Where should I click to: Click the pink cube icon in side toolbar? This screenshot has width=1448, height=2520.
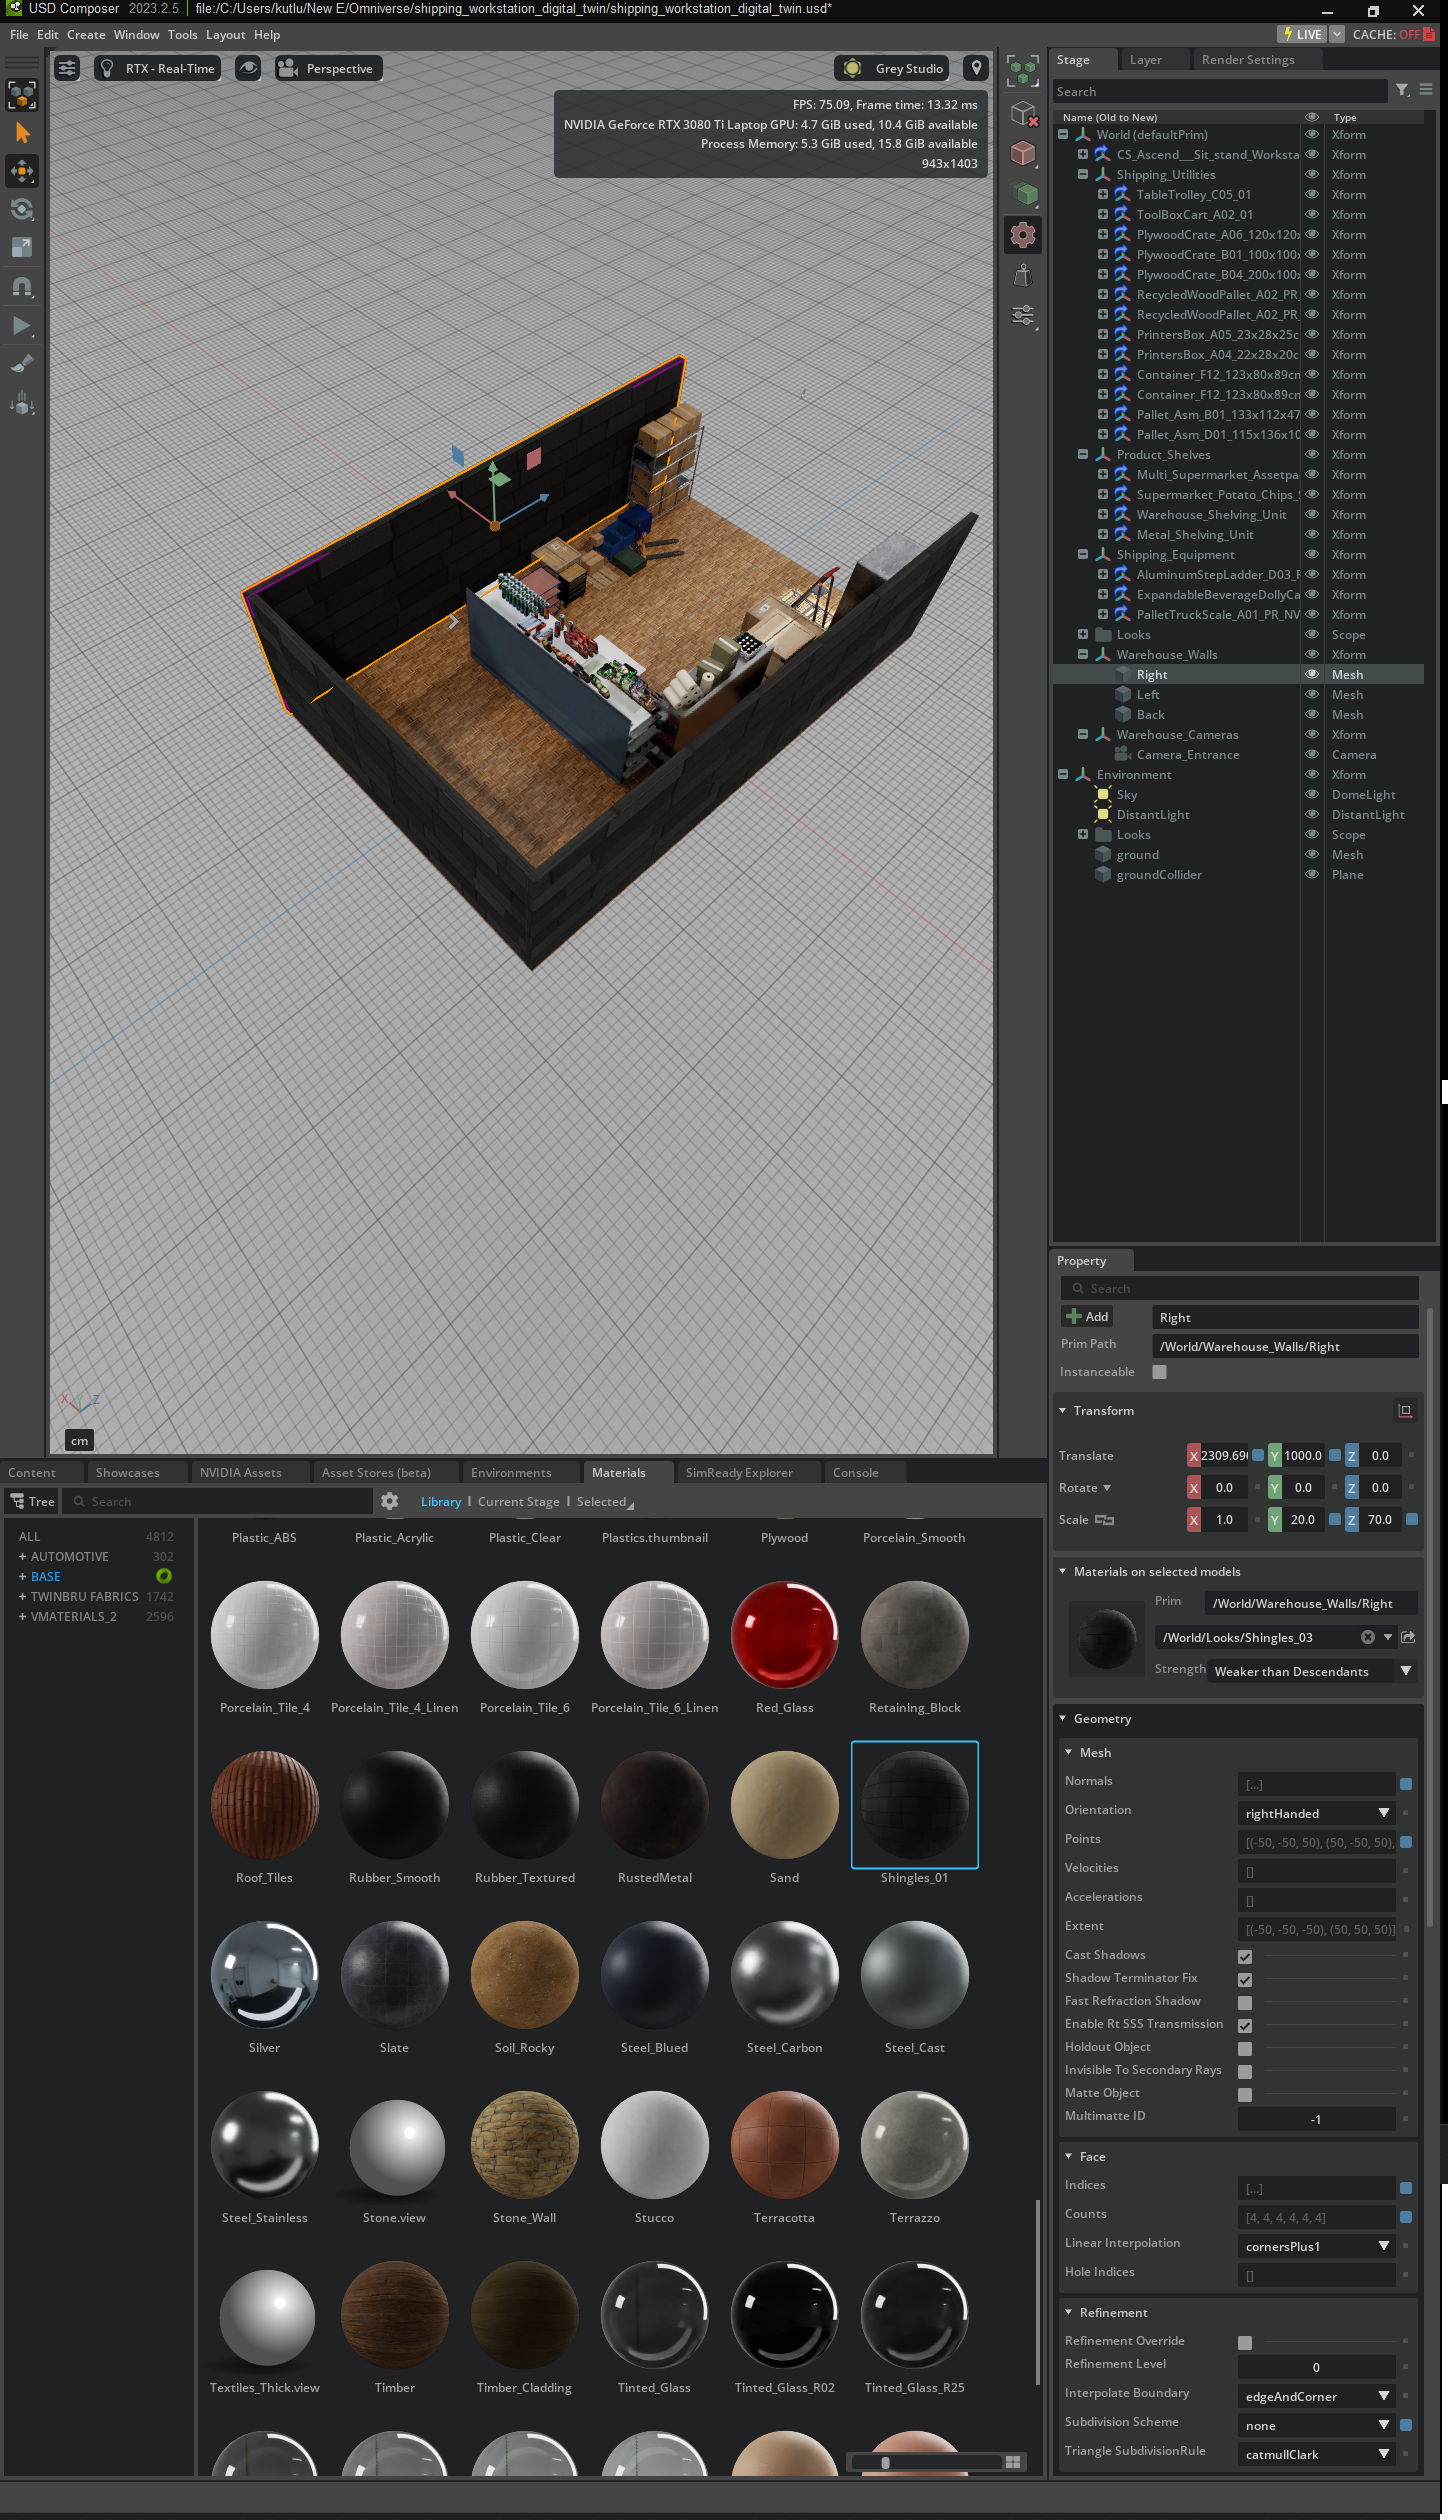[1023, 153]
